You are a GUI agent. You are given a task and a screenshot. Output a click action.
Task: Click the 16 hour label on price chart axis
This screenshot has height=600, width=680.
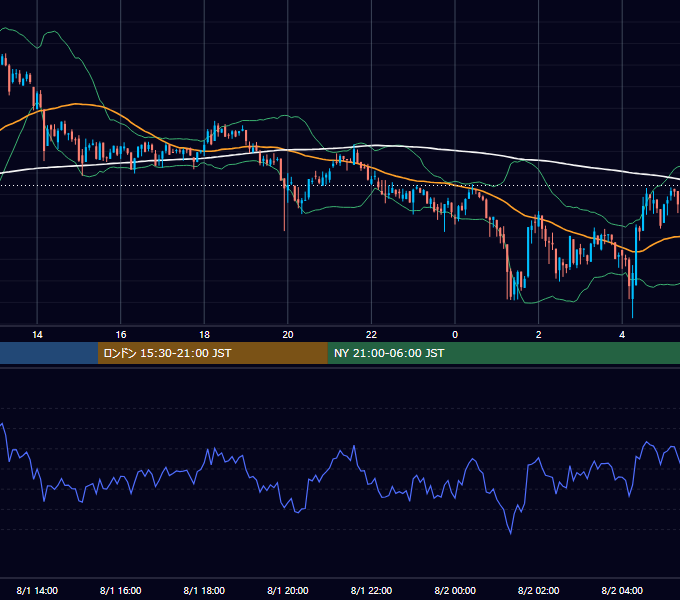(121, 335)
